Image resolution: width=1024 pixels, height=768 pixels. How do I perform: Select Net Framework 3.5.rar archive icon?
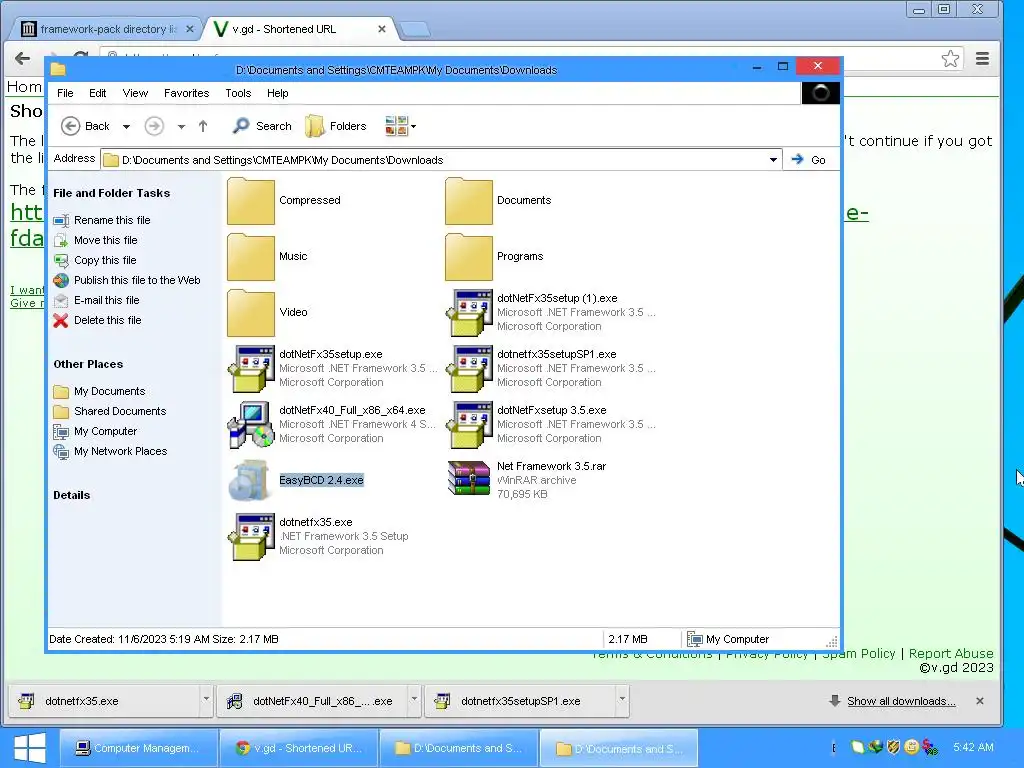click(x=469, y=479)
